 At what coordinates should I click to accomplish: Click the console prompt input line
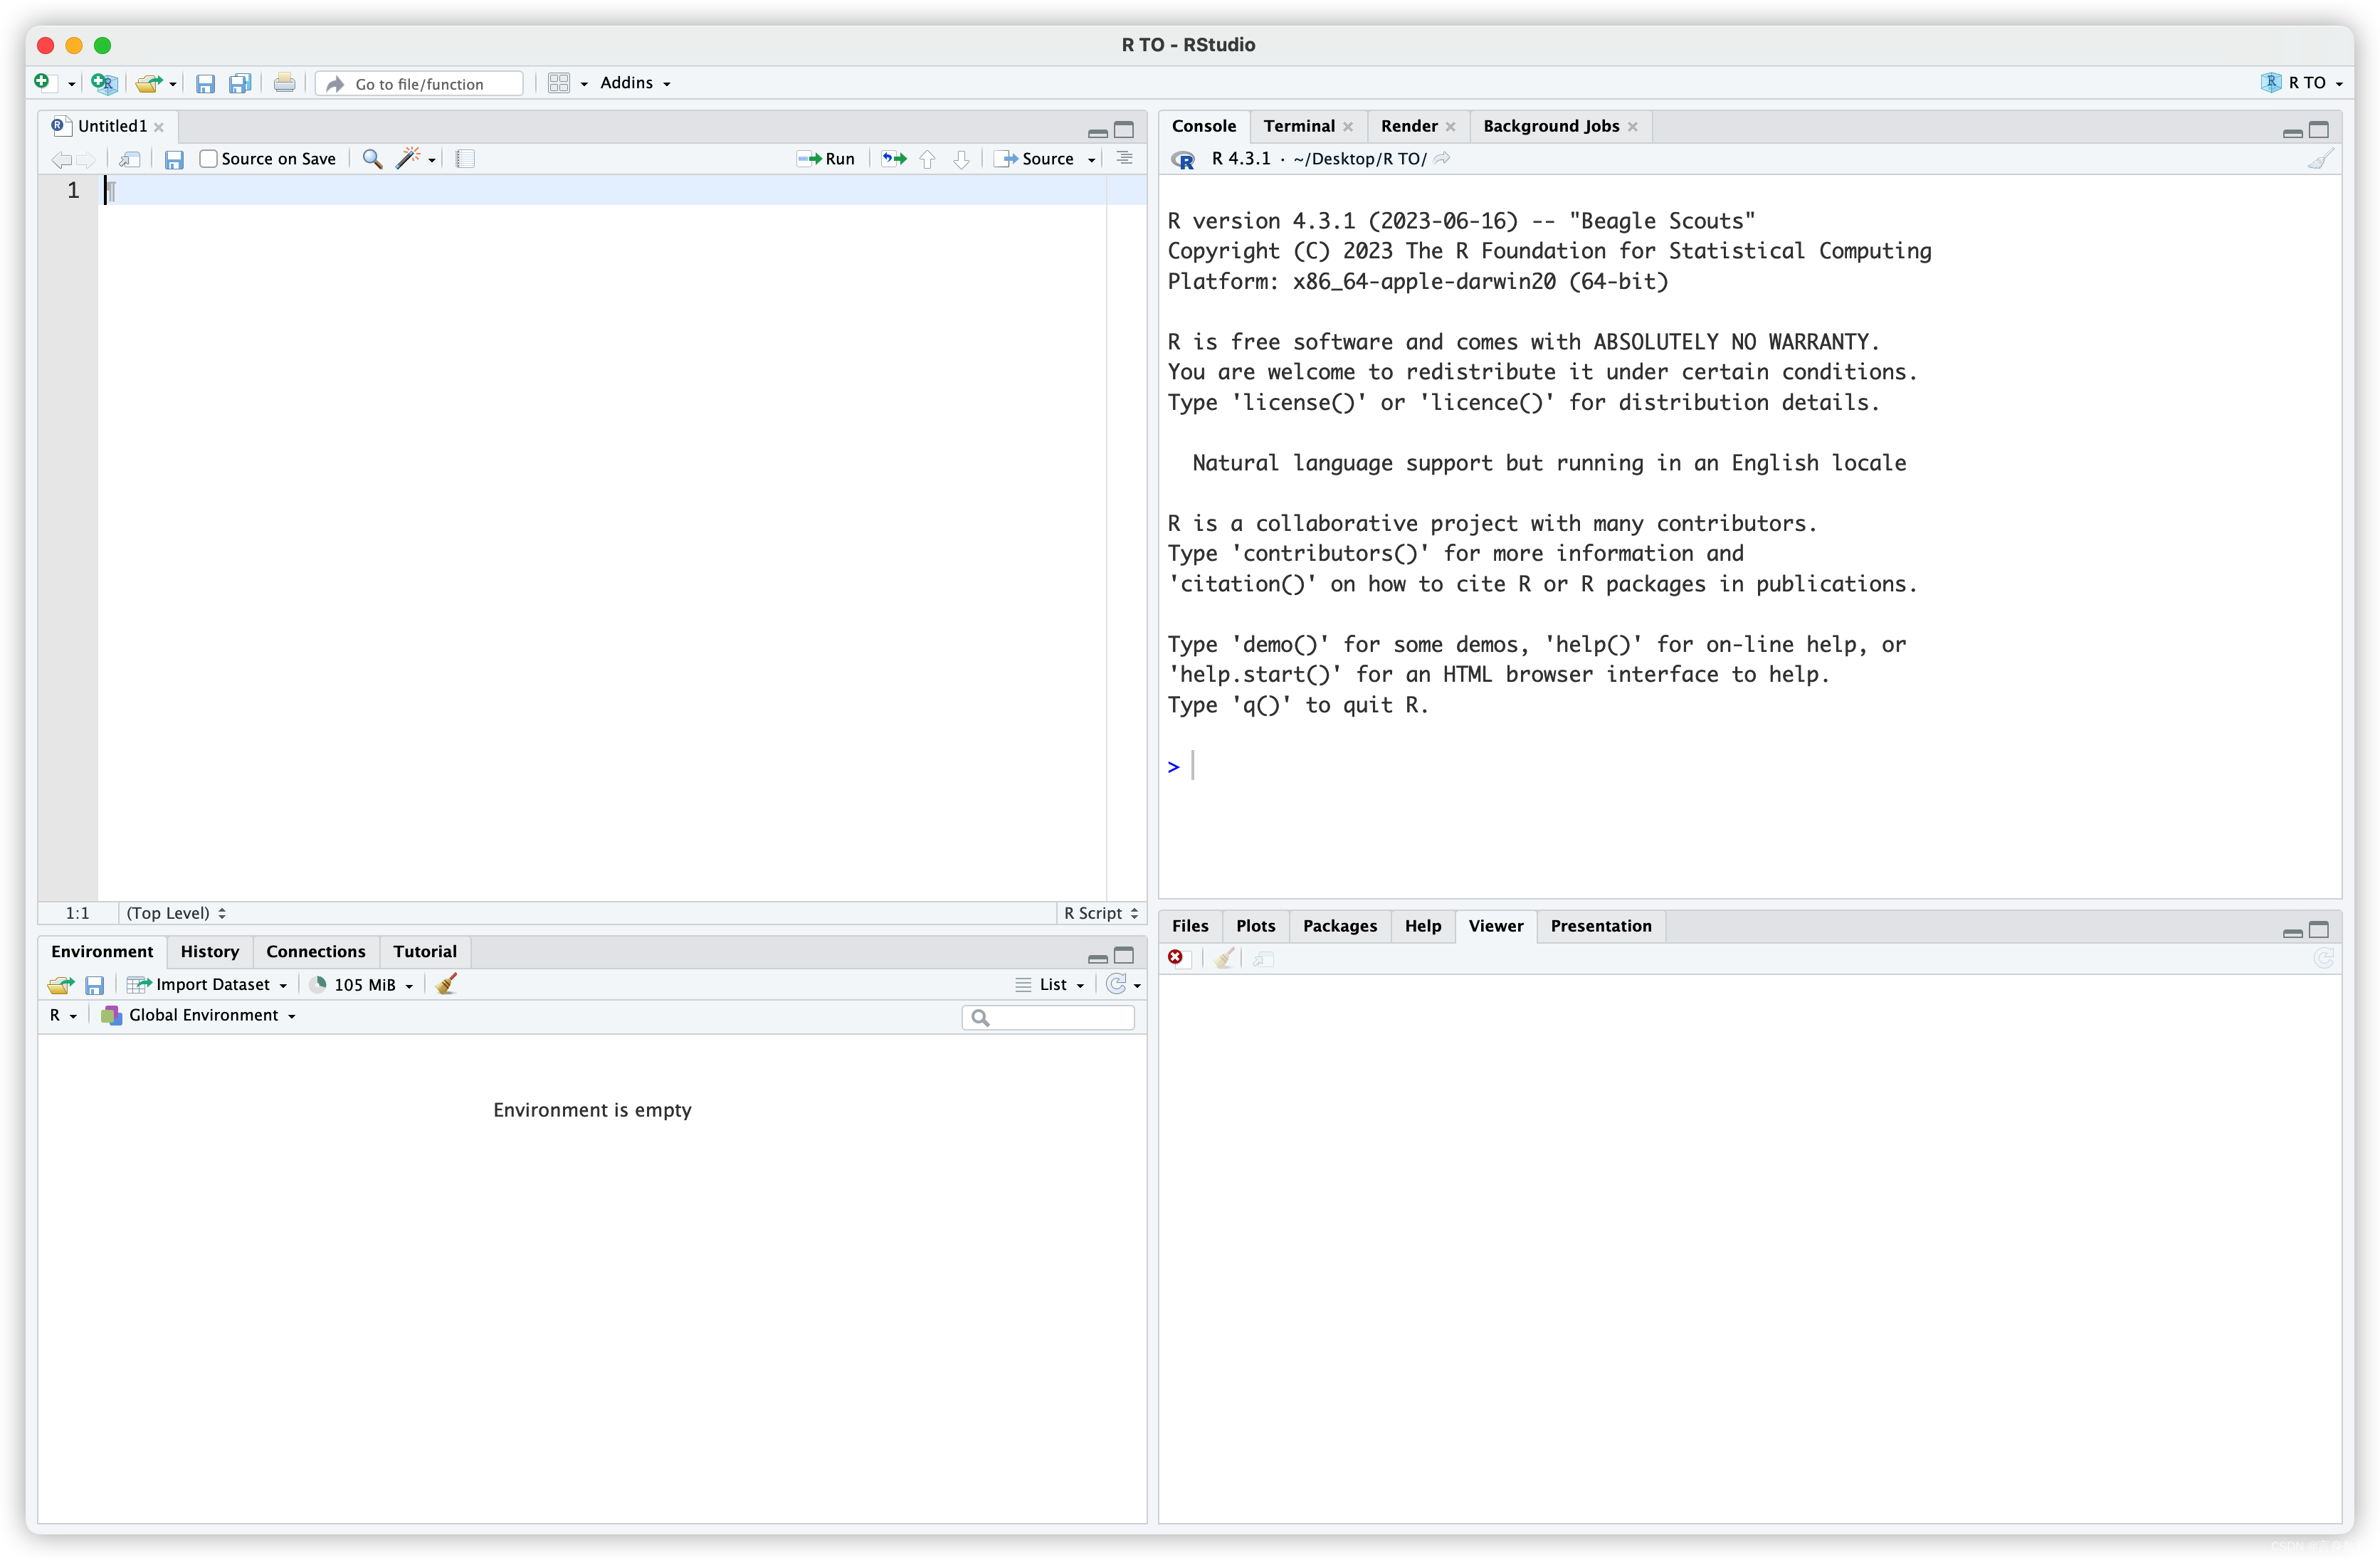(1750, 767)
